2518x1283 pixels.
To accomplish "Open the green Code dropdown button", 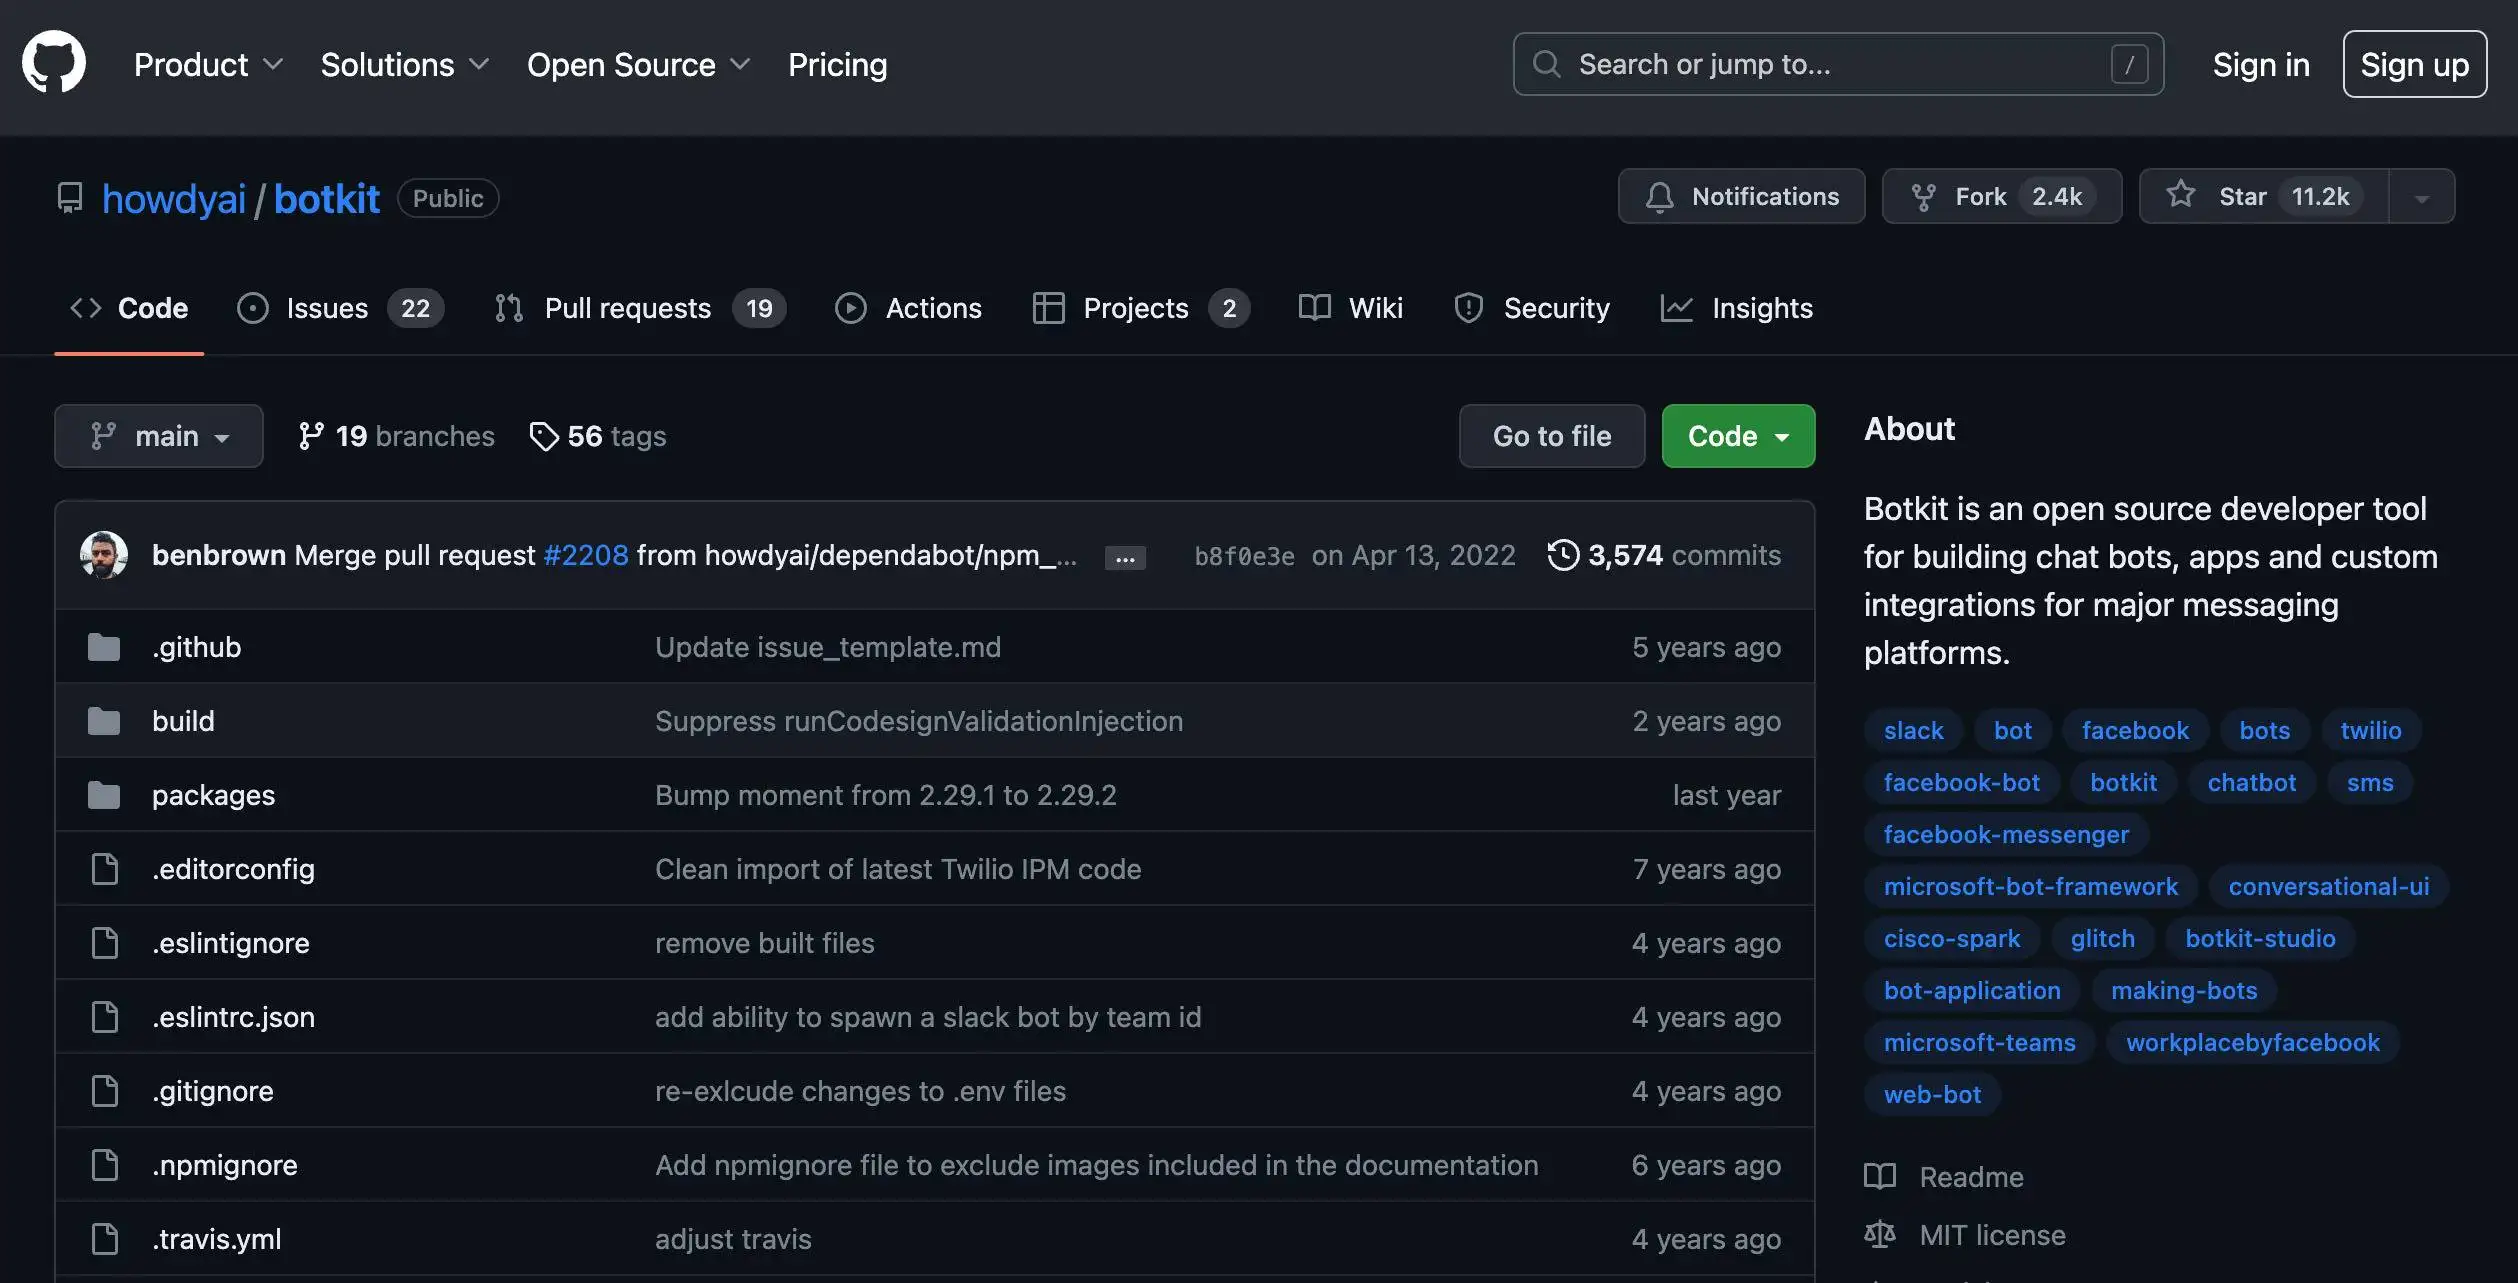I will pos(1738,436).
